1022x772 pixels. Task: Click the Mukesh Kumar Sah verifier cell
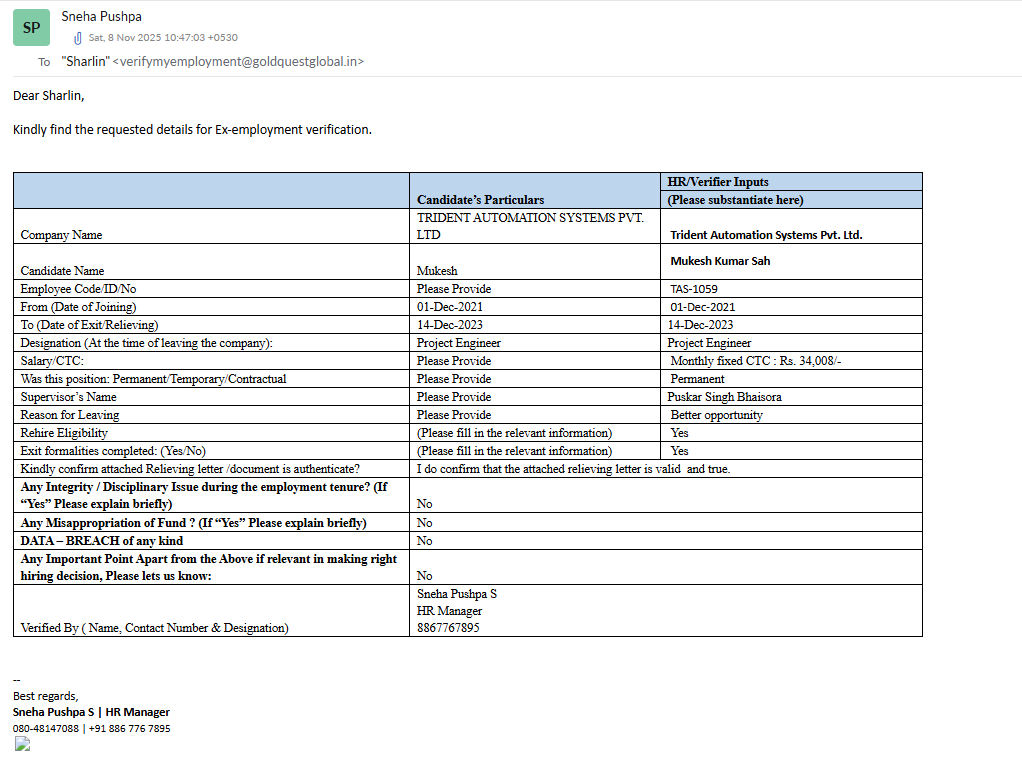pos(720,261)
